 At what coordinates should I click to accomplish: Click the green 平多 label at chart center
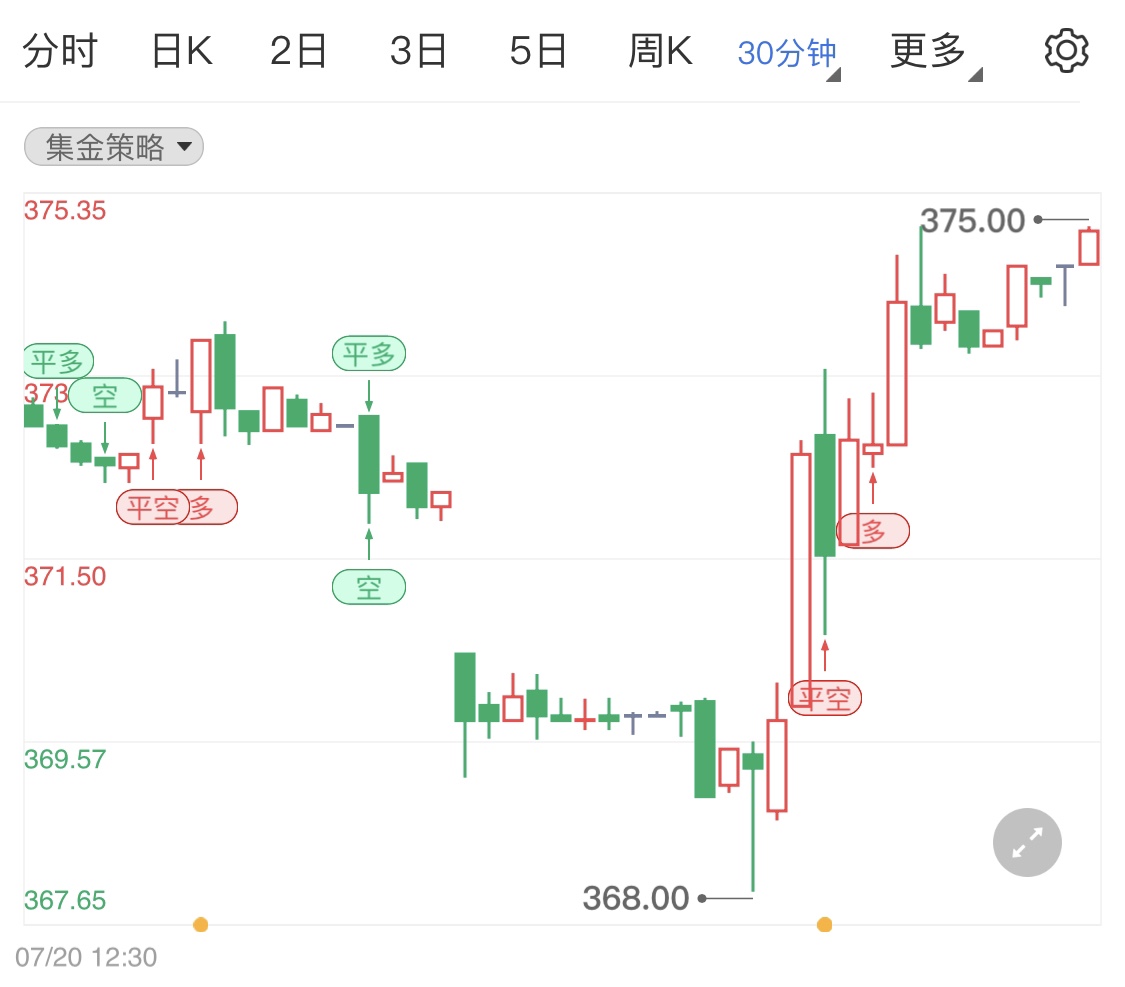[x=369, y=353]
